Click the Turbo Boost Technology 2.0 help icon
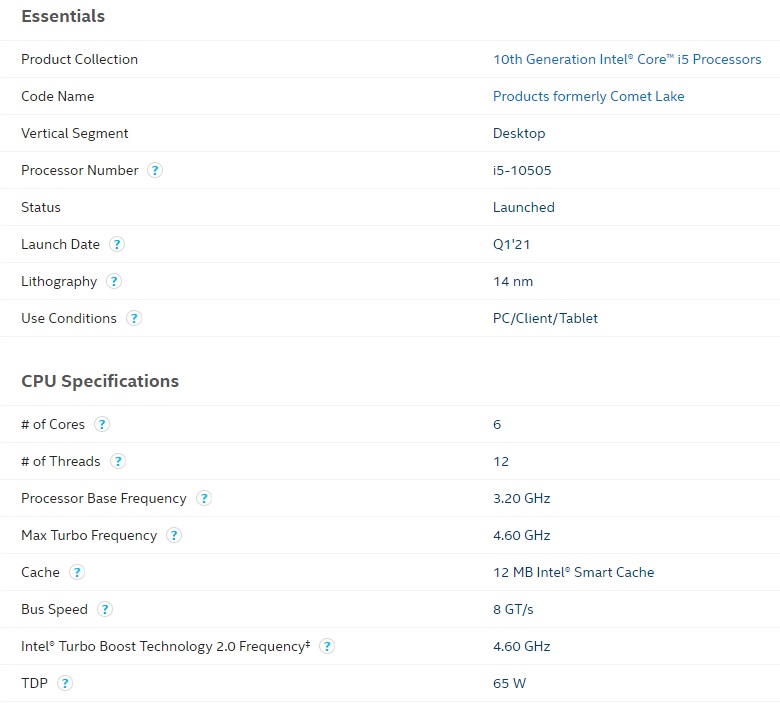780x705 pixels. pyautogui.click(x=327, y=646)
